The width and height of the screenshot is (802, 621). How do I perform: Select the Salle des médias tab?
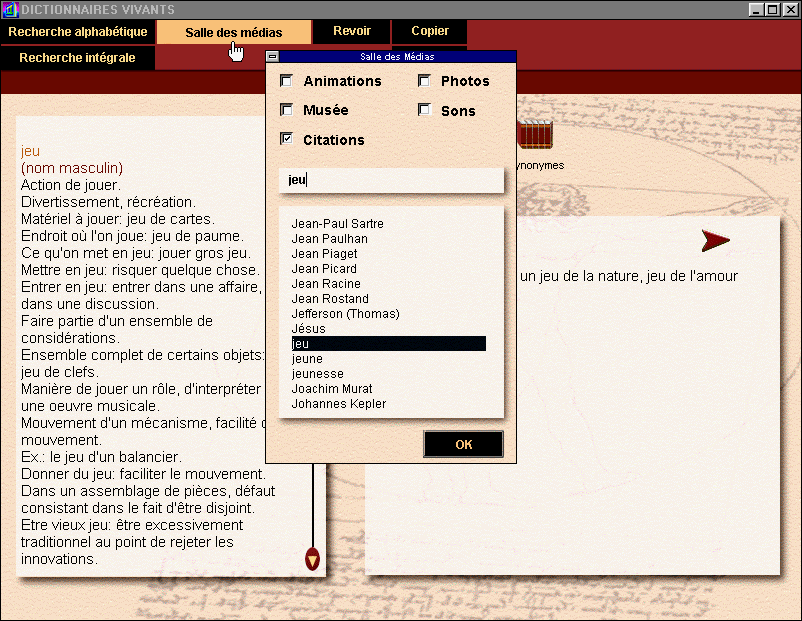click(x=234, y=32)
